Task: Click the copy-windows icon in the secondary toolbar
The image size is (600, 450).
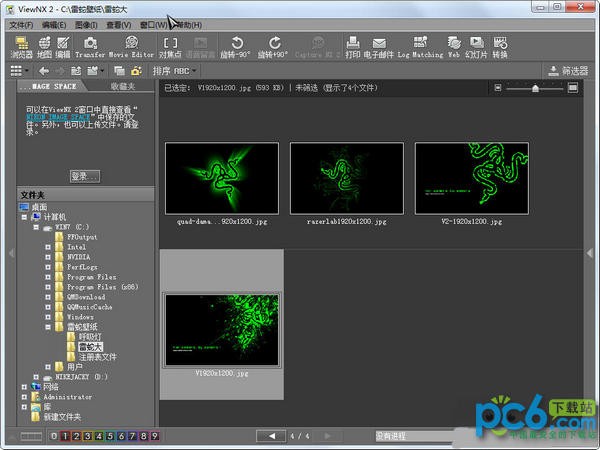Action: 119,71
